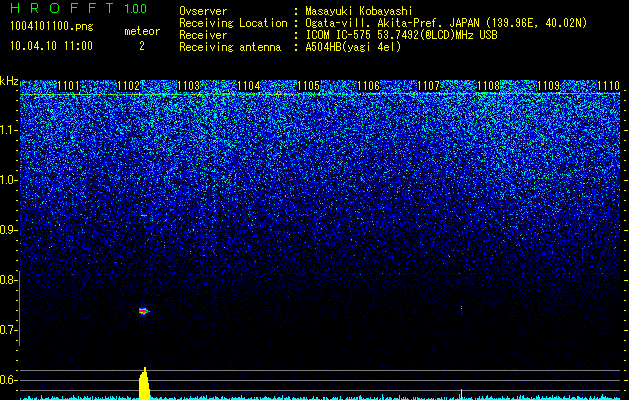Click the 1109 time marker
The height and width of the screenshot is (400, 629).
(548, 85)
